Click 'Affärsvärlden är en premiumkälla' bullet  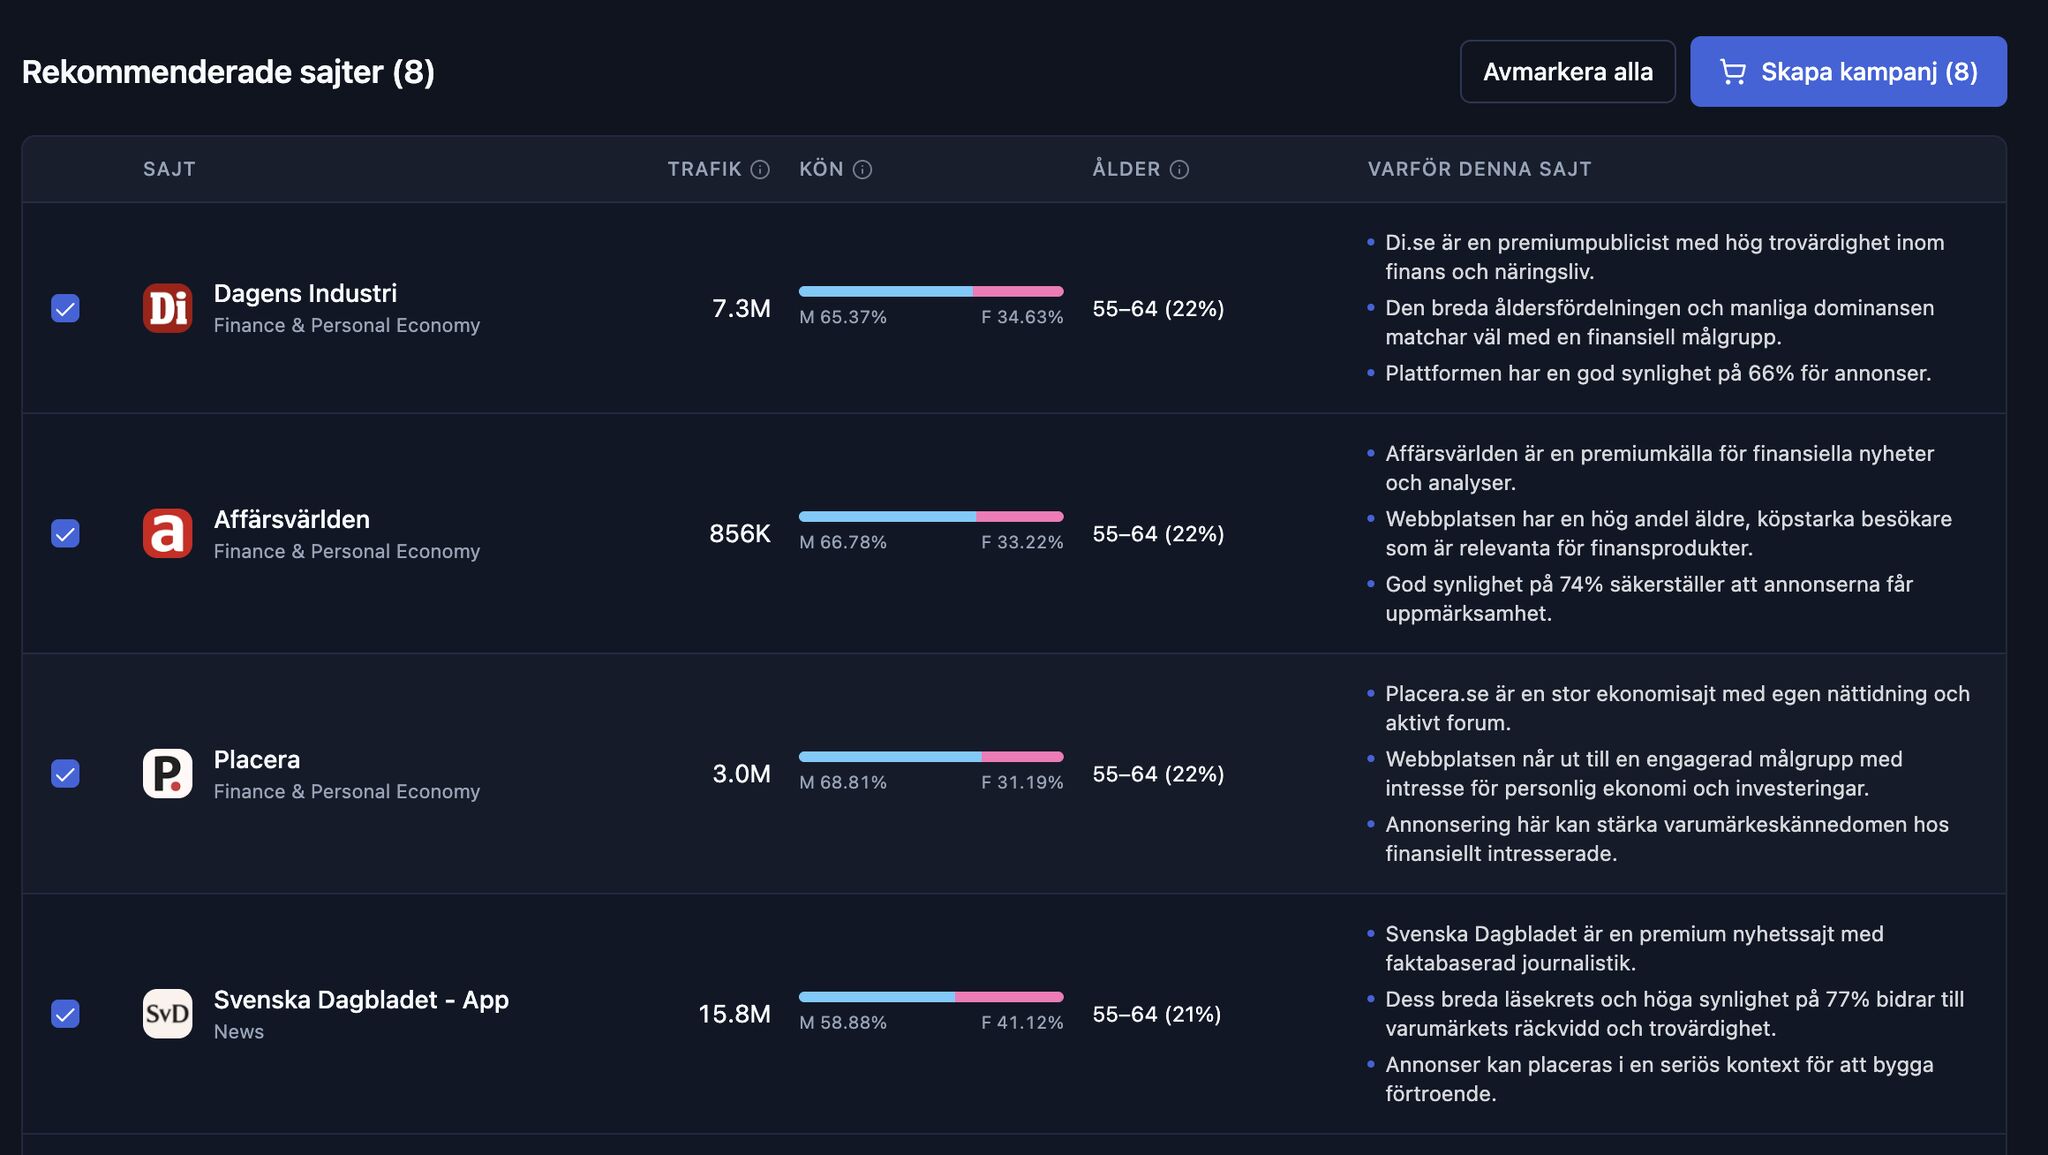pyautogui.click(x=1660, y=468)
